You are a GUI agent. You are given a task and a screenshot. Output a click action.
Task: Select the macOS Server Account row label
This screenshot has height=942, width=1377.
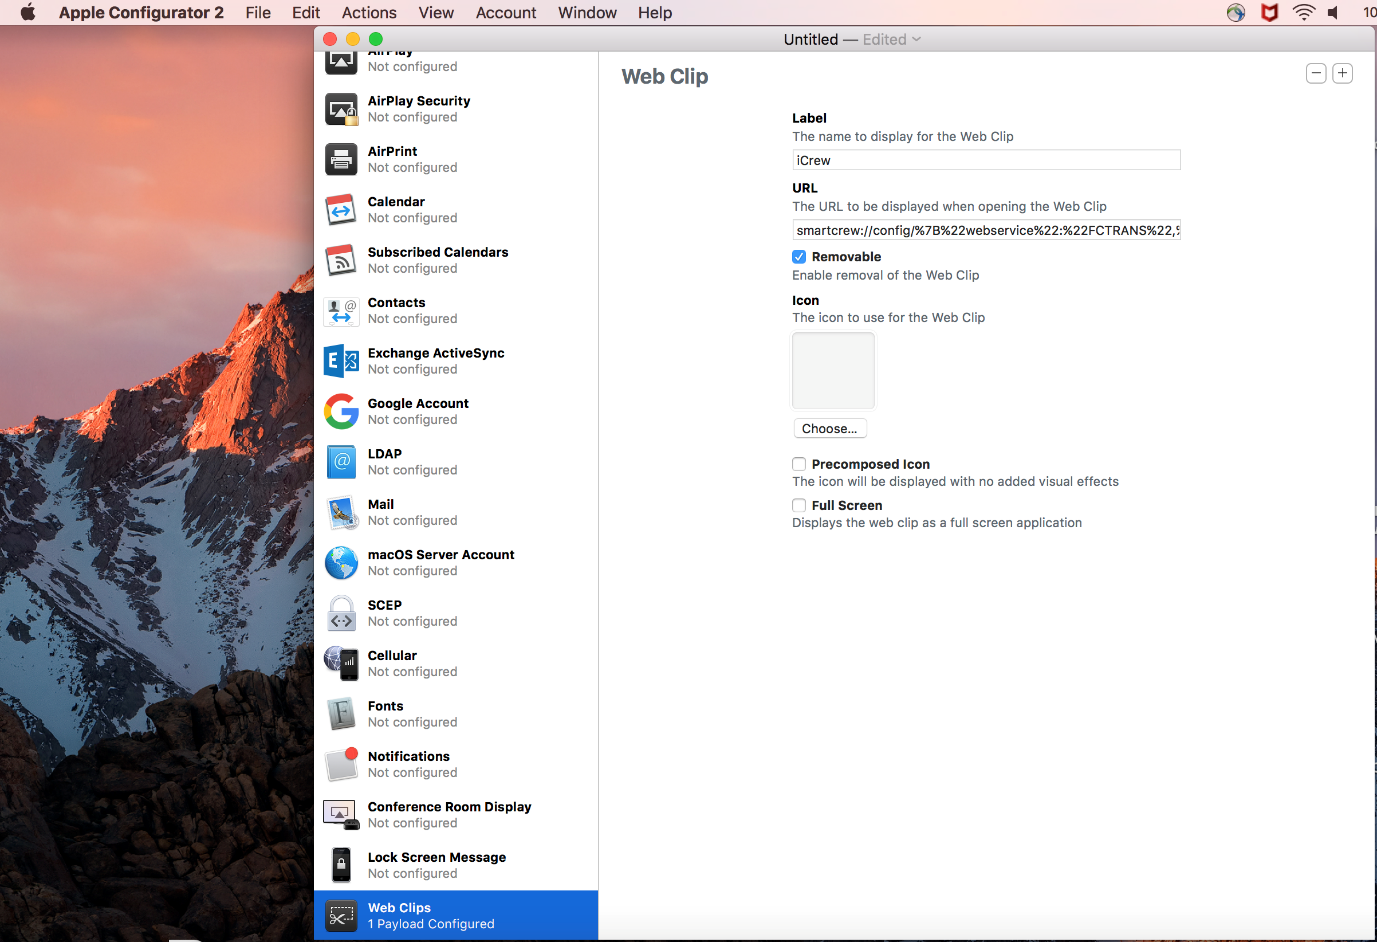tap(441, 554)
